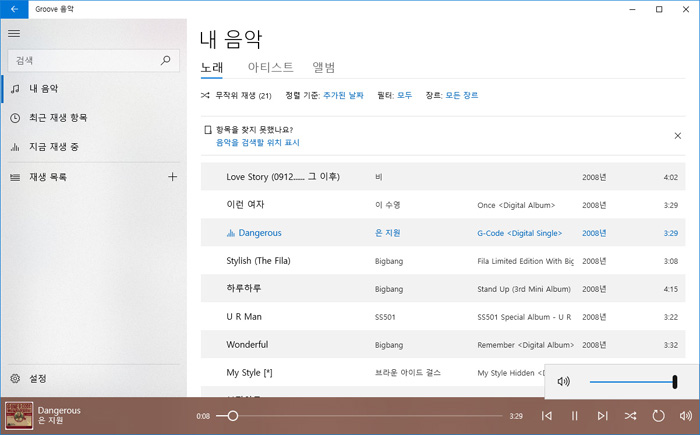Viewport: 700px width, 435px height.
Task: Toggle repeat in the playback bar
Action: click(x=658, y=416)
